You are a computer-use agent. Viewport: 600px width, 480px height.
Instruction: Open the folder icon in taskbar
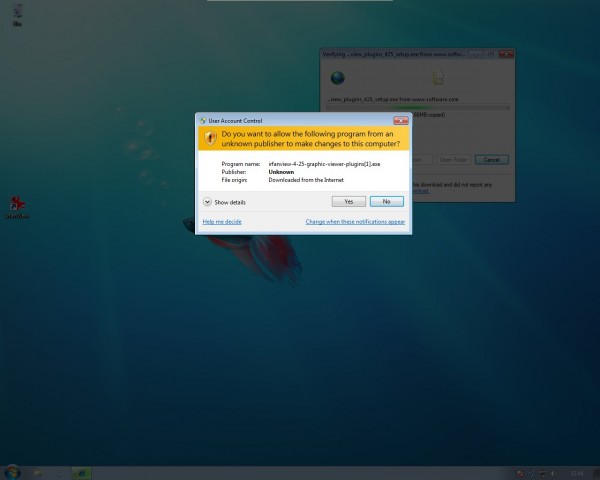coord(38,473)
